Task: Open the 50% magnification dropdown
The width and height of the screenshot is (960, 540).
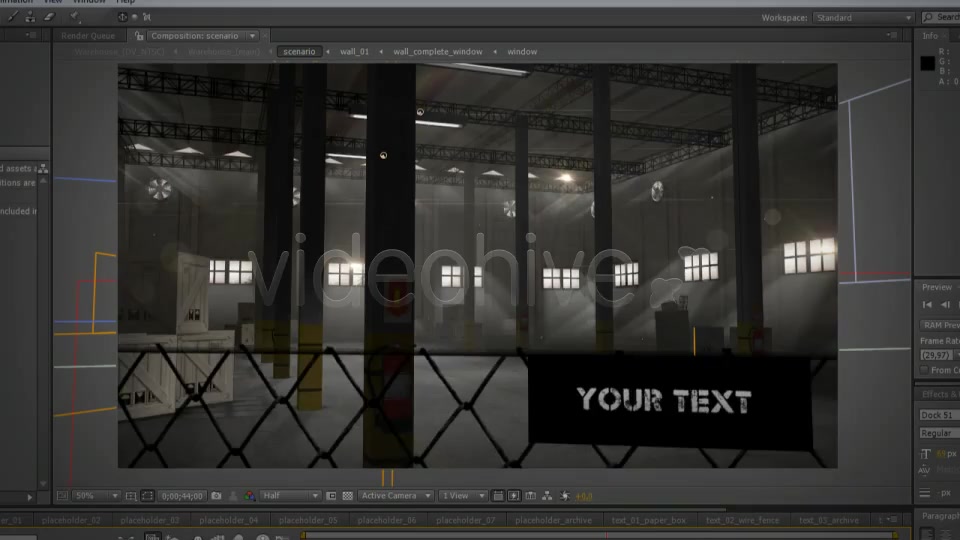Action: (x=96, y=496)
